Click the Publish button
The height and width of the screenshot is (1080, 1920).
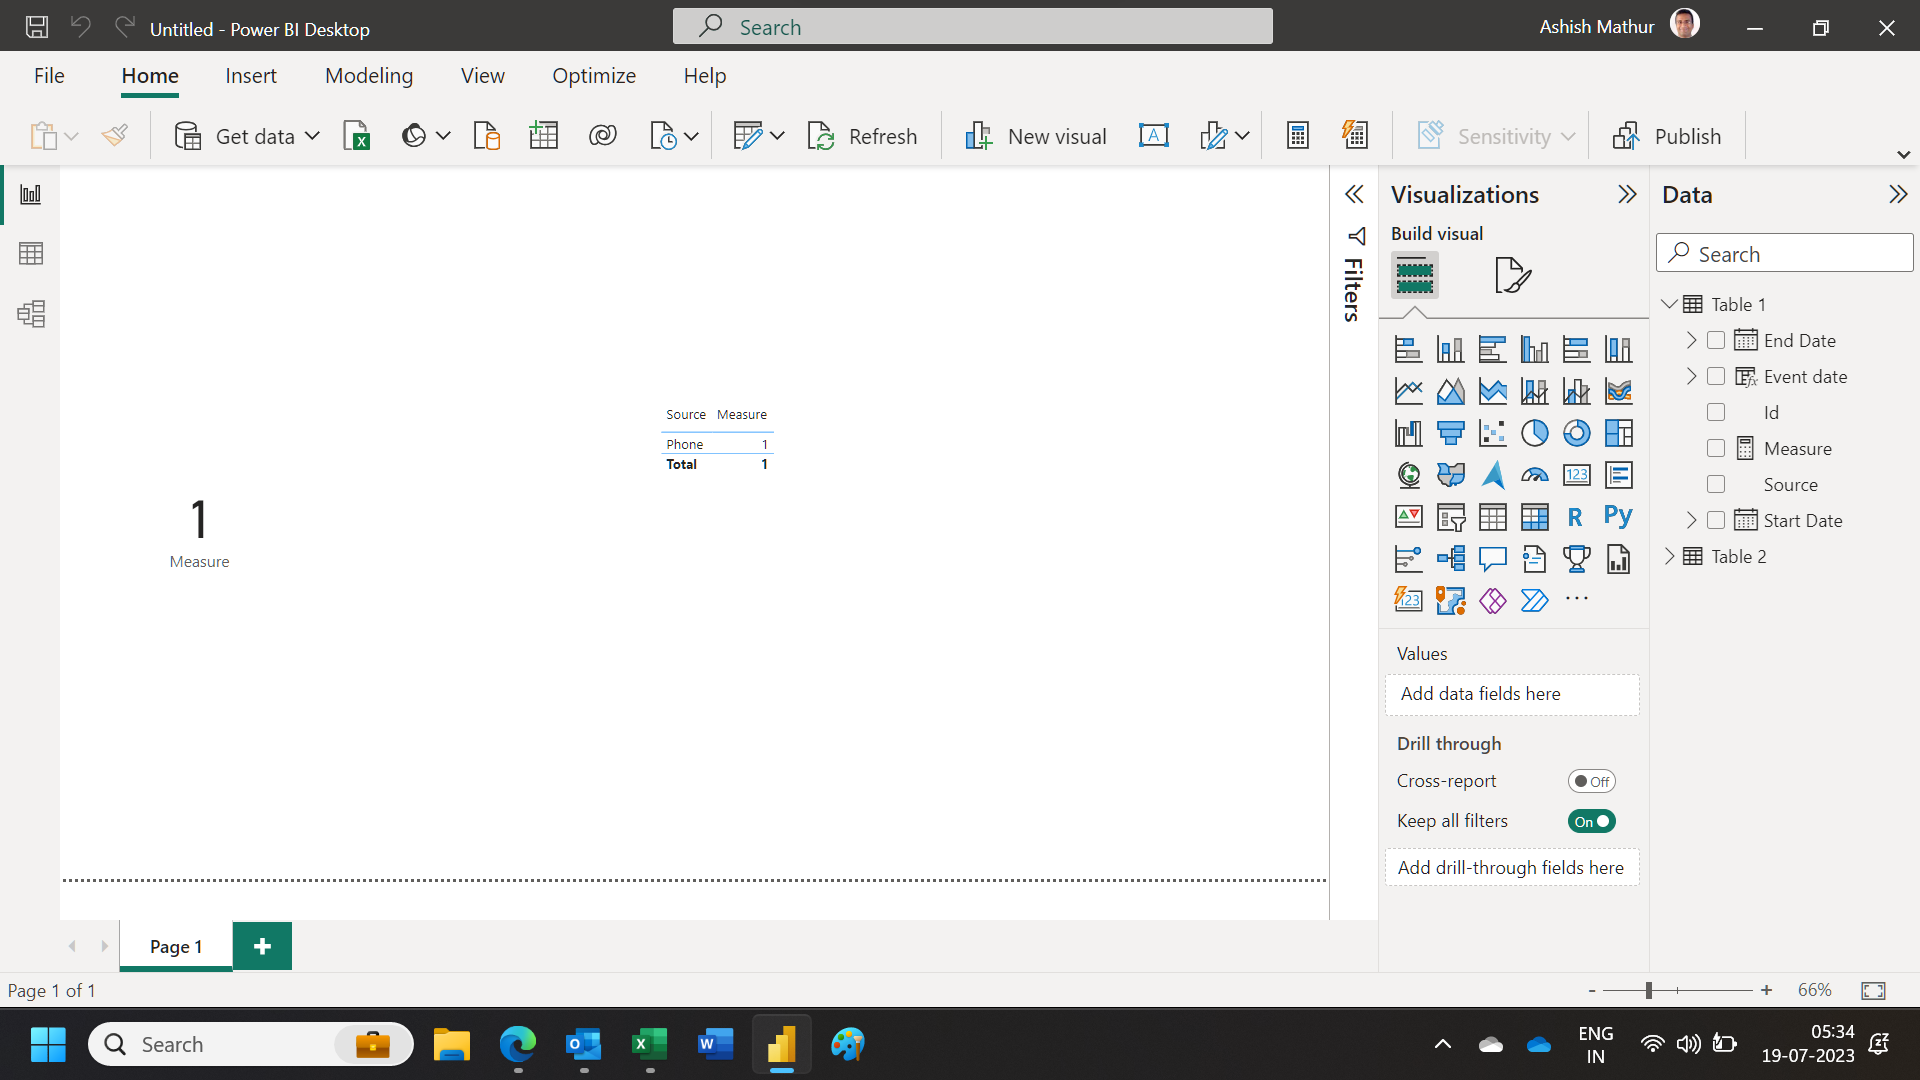tap(1667, 136)
